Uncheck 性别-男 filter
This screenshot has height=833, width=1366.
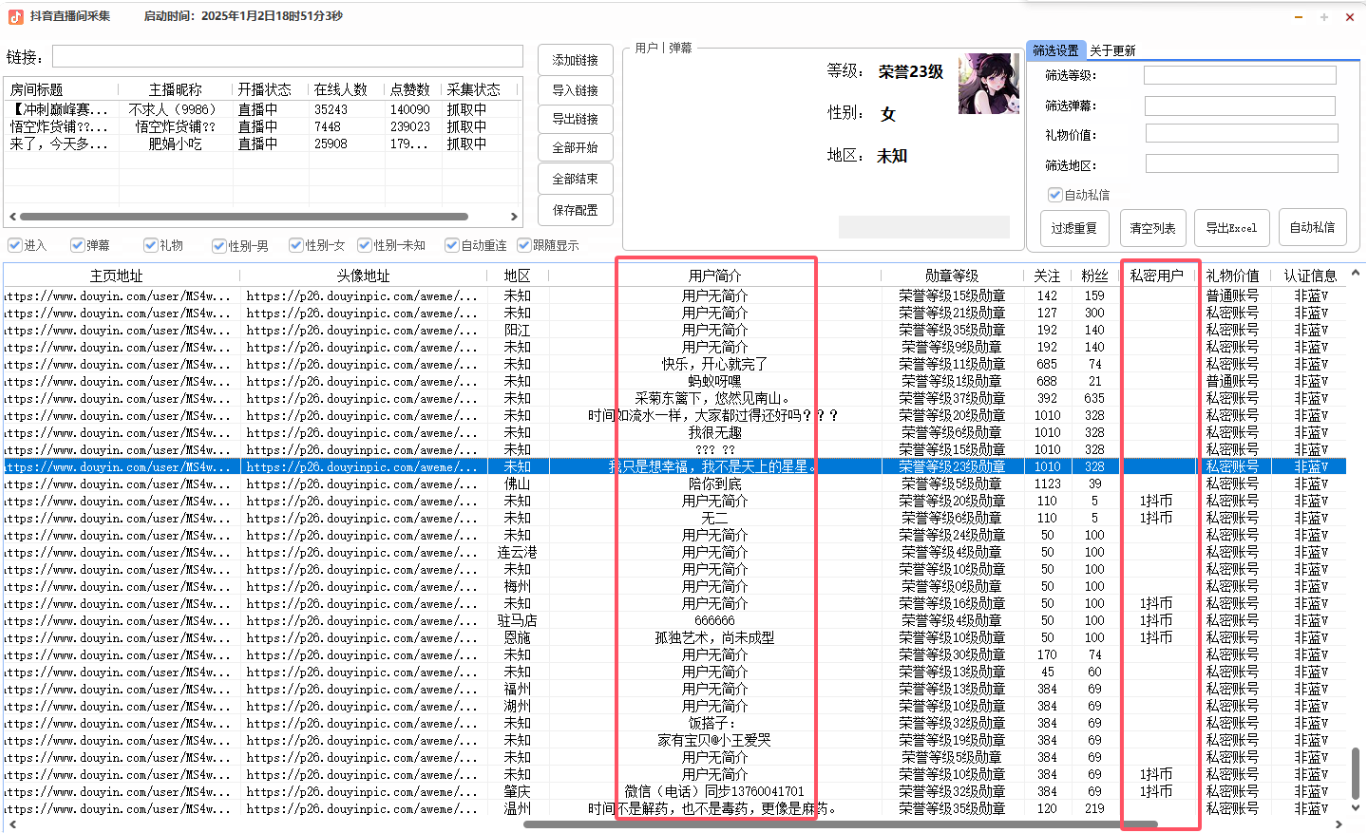(219, 245)
